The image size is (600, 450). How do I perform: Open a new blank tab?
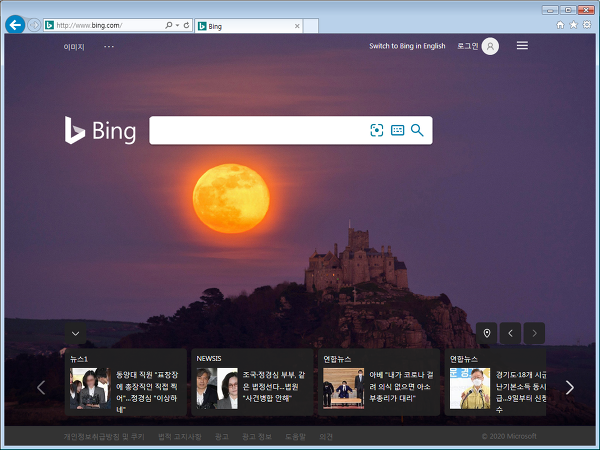(311, 26)
